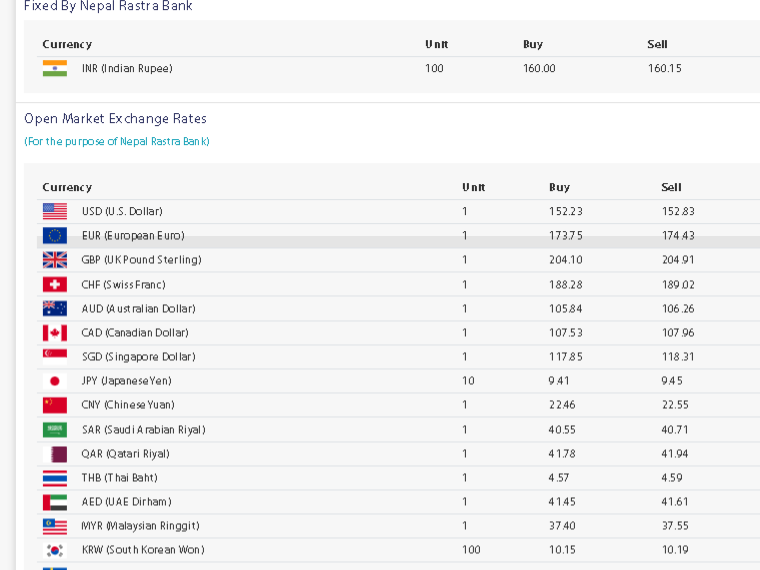Screen dimensions: 760x570
Task: Select the THB (Thai Baht) row
Action: click(x=398, y=478)
